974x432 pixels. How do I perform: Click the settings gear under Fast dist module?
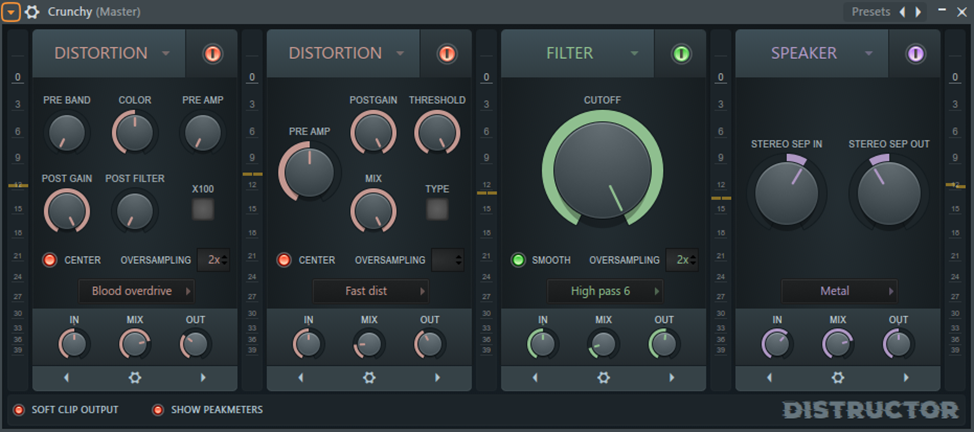[369, 377]
